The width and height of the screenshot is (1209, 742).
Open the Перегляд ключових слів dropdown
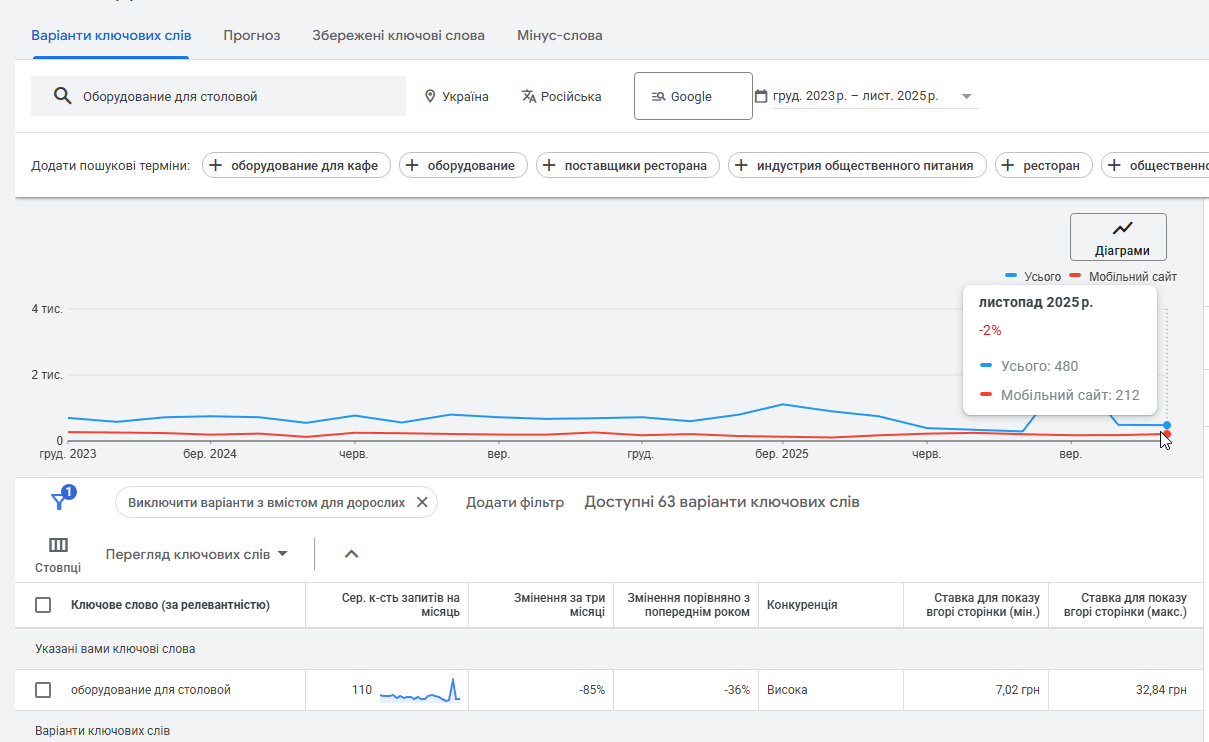tap(197, 554)
